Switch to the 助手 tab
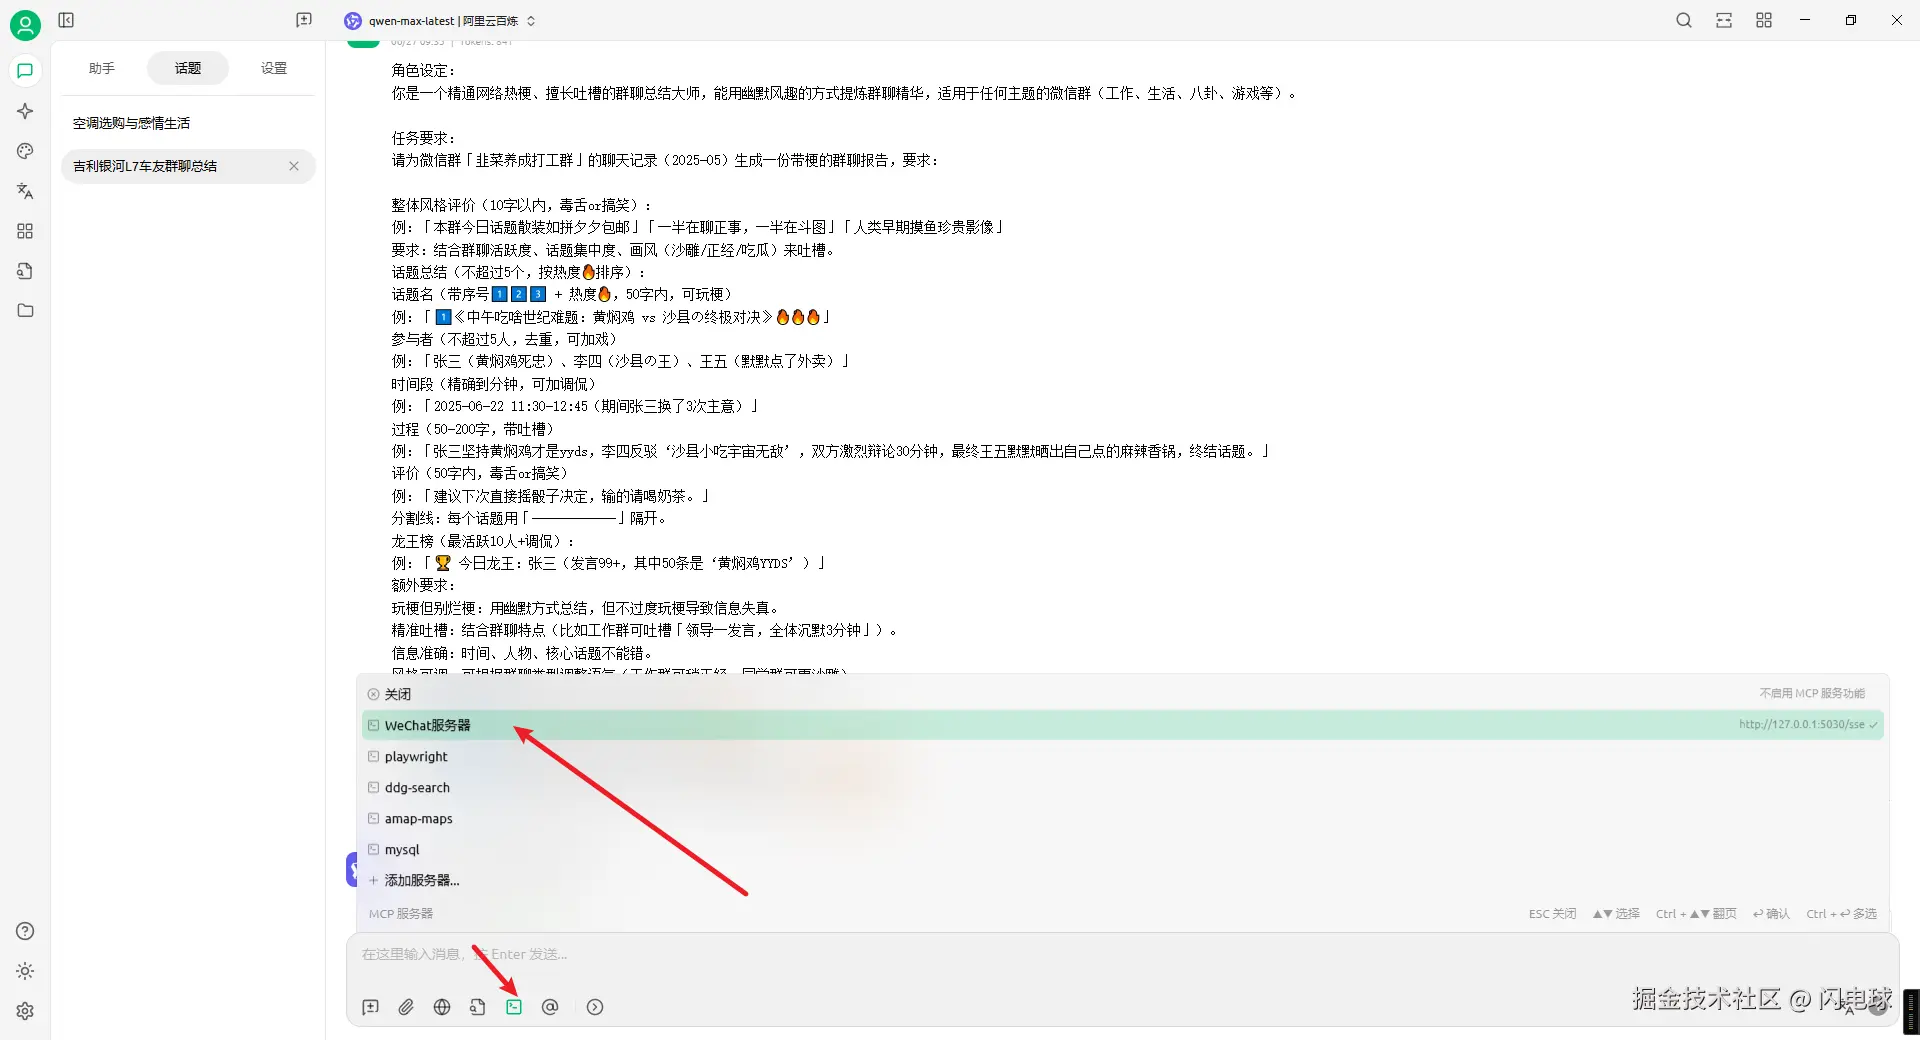This screenshot has height=1040, width=1920. (101, 68)
